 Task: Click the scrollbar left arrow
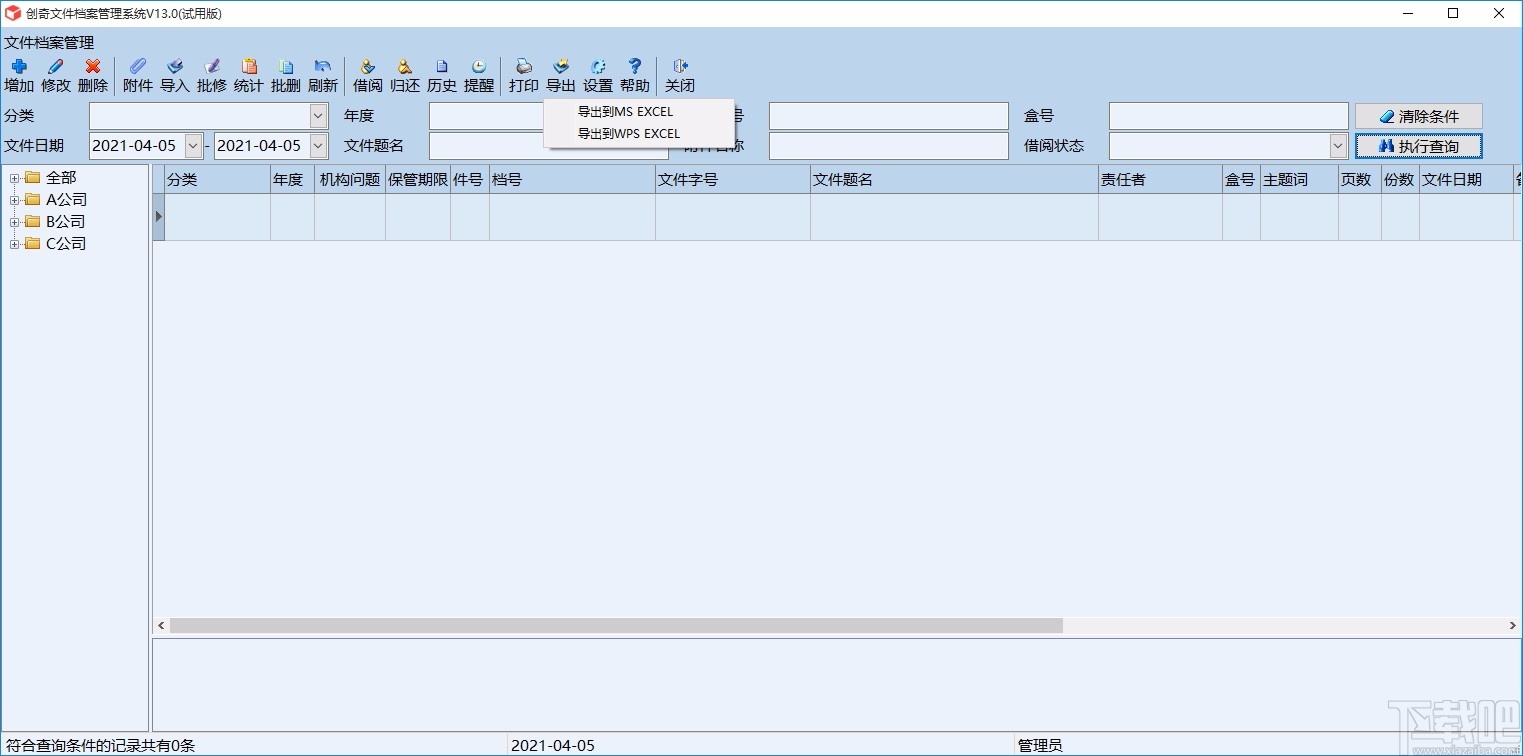pos(161,626)
